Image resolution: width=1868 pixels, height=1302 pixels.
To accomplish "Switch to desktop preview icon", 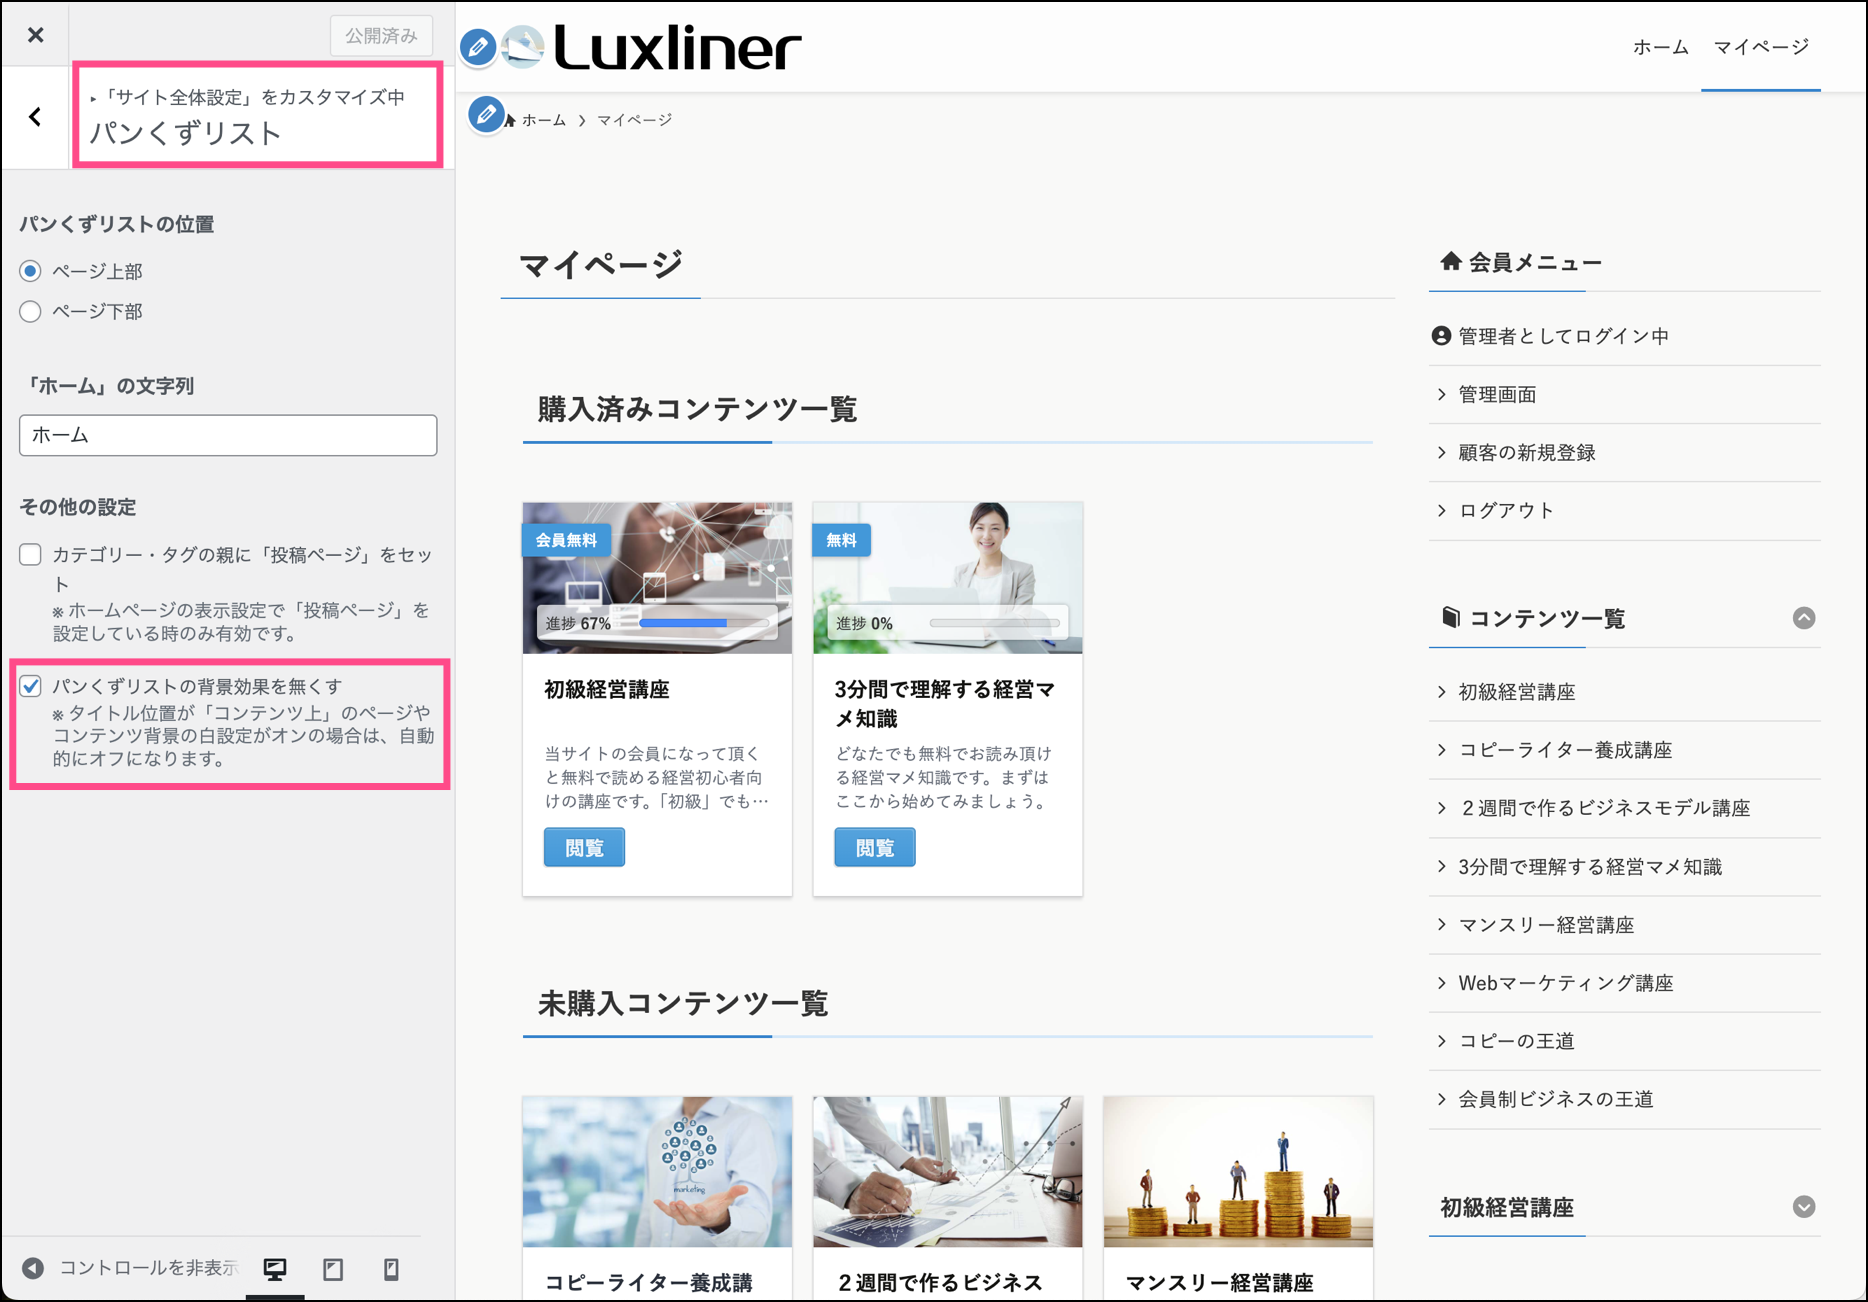I will pyautogui.click(x=275, y=1269).
